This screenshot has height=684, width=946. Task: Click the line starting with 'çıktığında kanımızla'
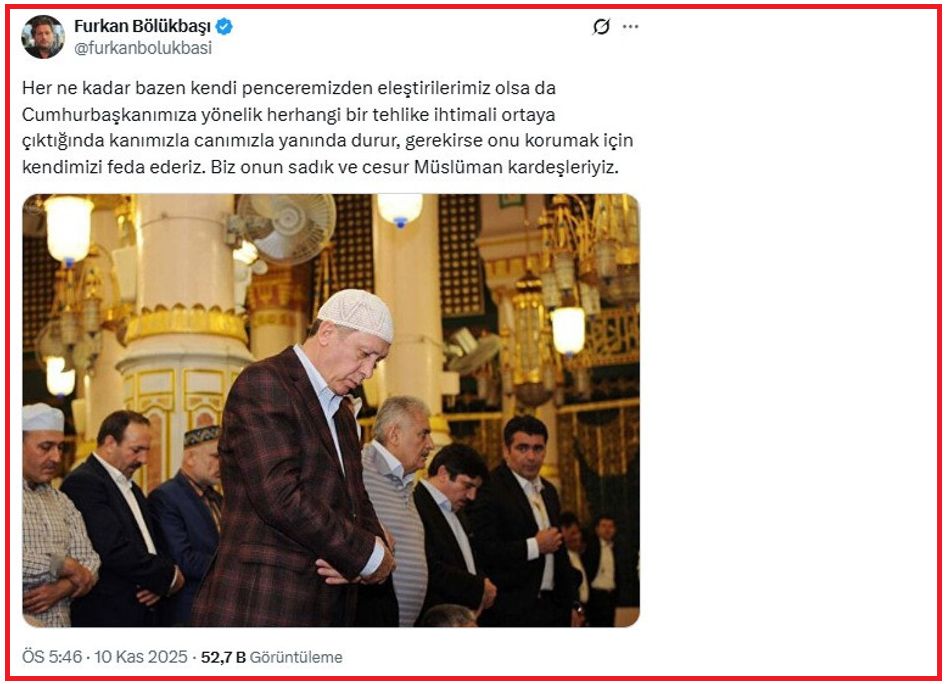328,141
